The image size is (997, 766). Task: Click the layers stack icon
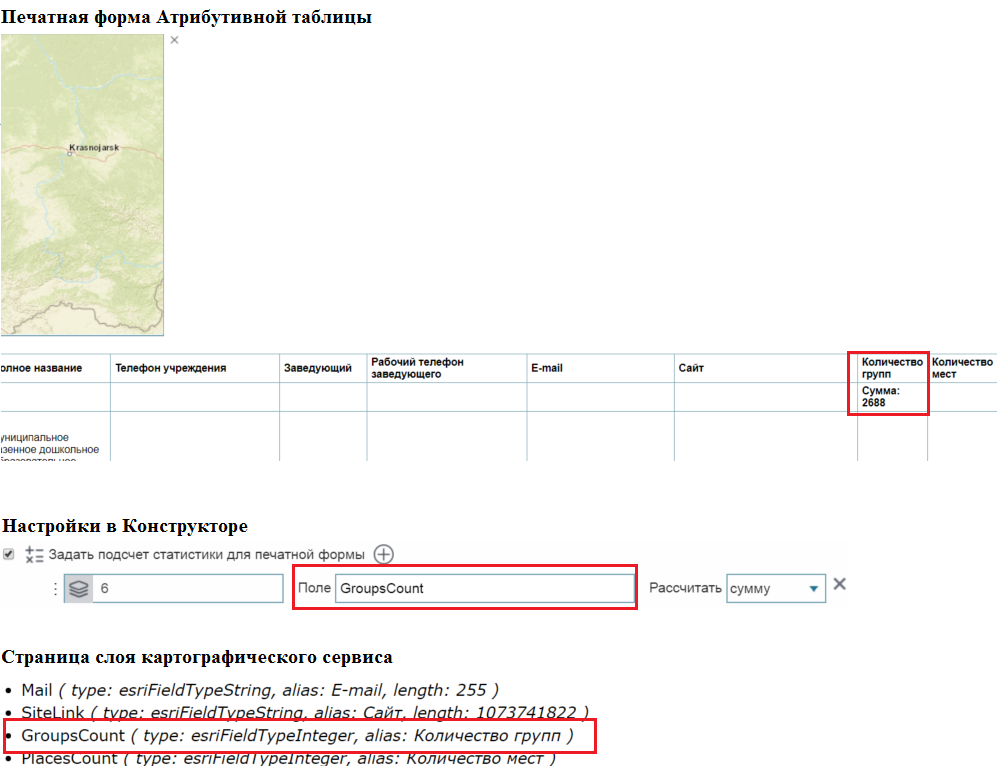pos(78,589)
